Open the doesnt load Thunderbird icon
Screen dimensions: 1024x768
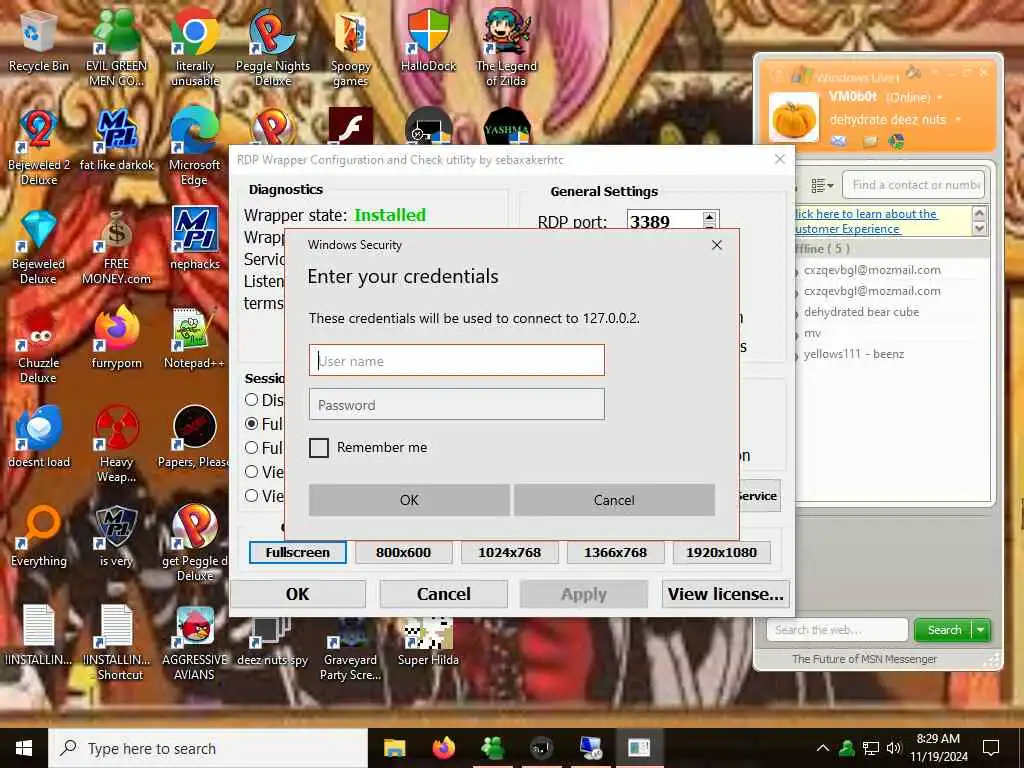(39, 436)
